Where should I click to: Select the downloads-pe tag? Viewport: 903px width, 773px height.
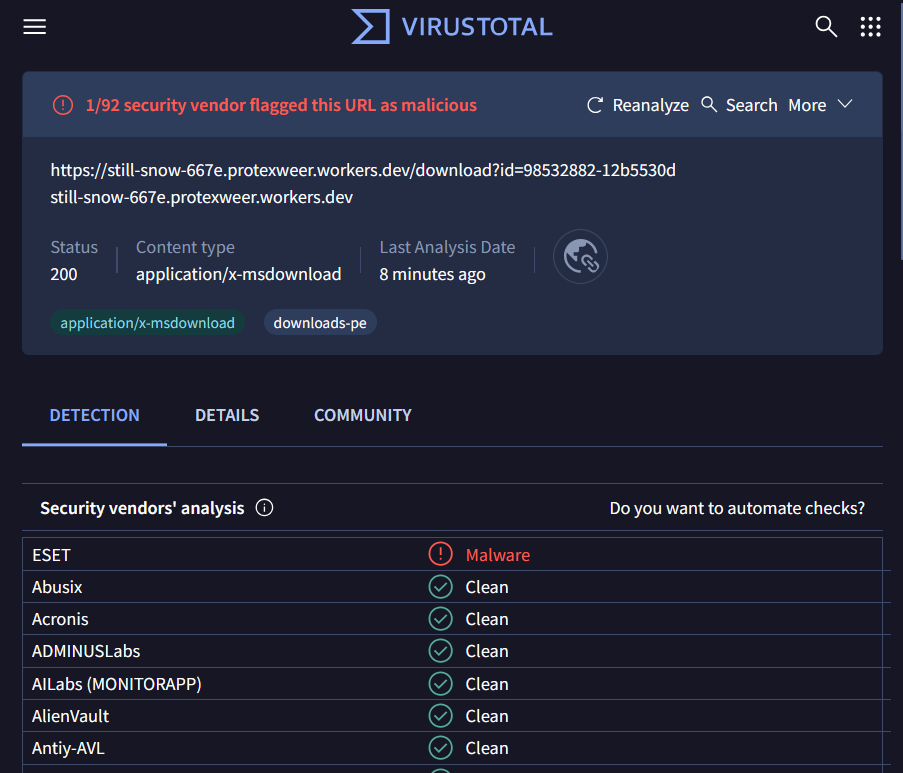pos(320,323)
